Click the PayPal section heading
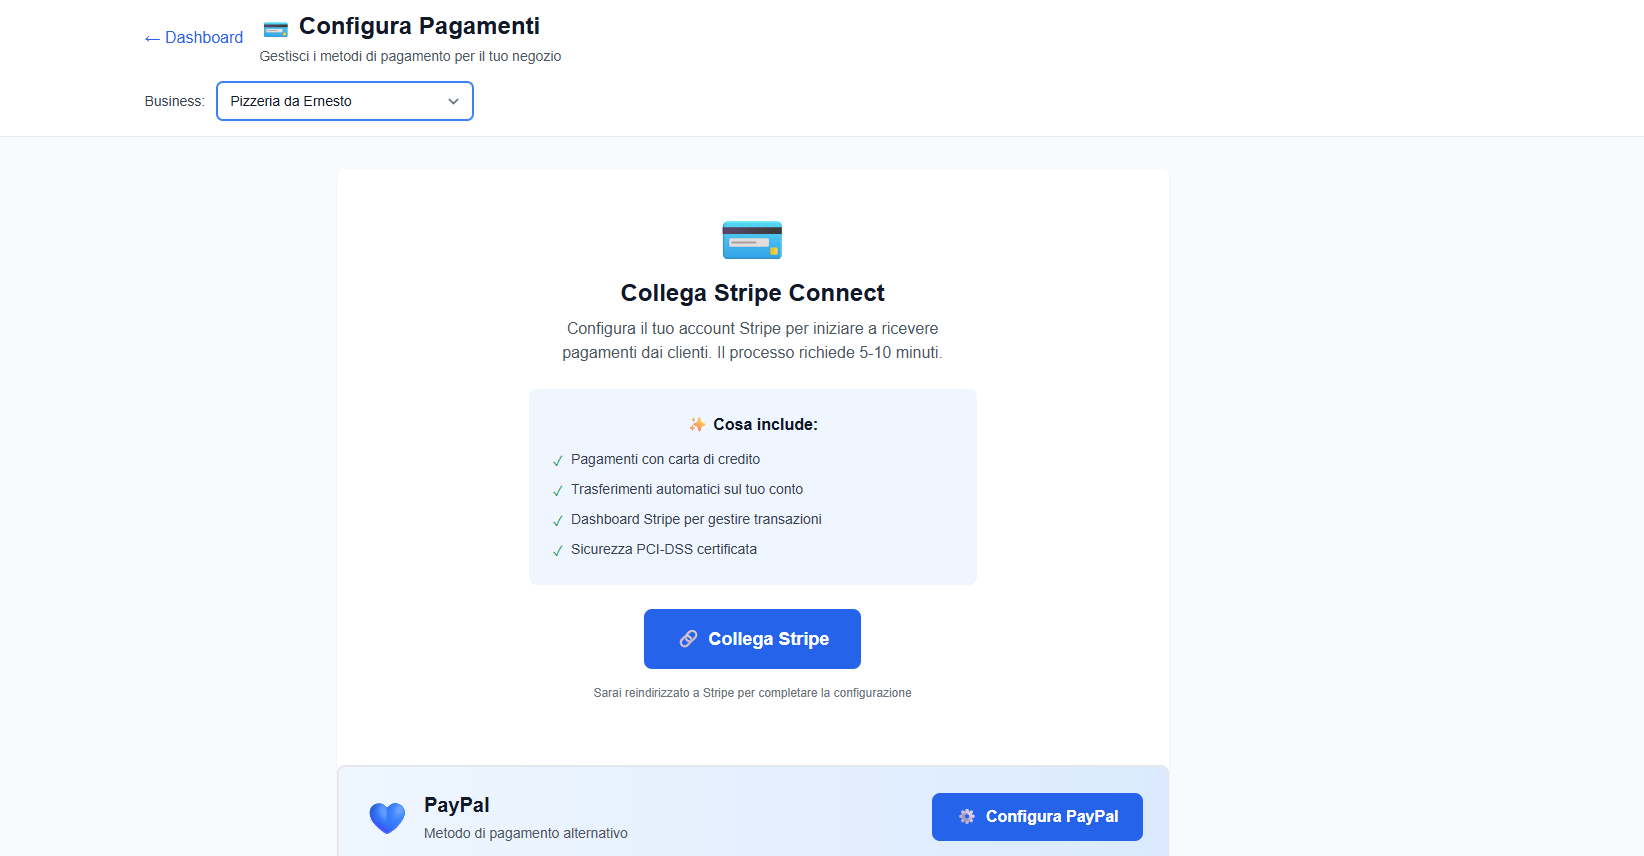 457,804
